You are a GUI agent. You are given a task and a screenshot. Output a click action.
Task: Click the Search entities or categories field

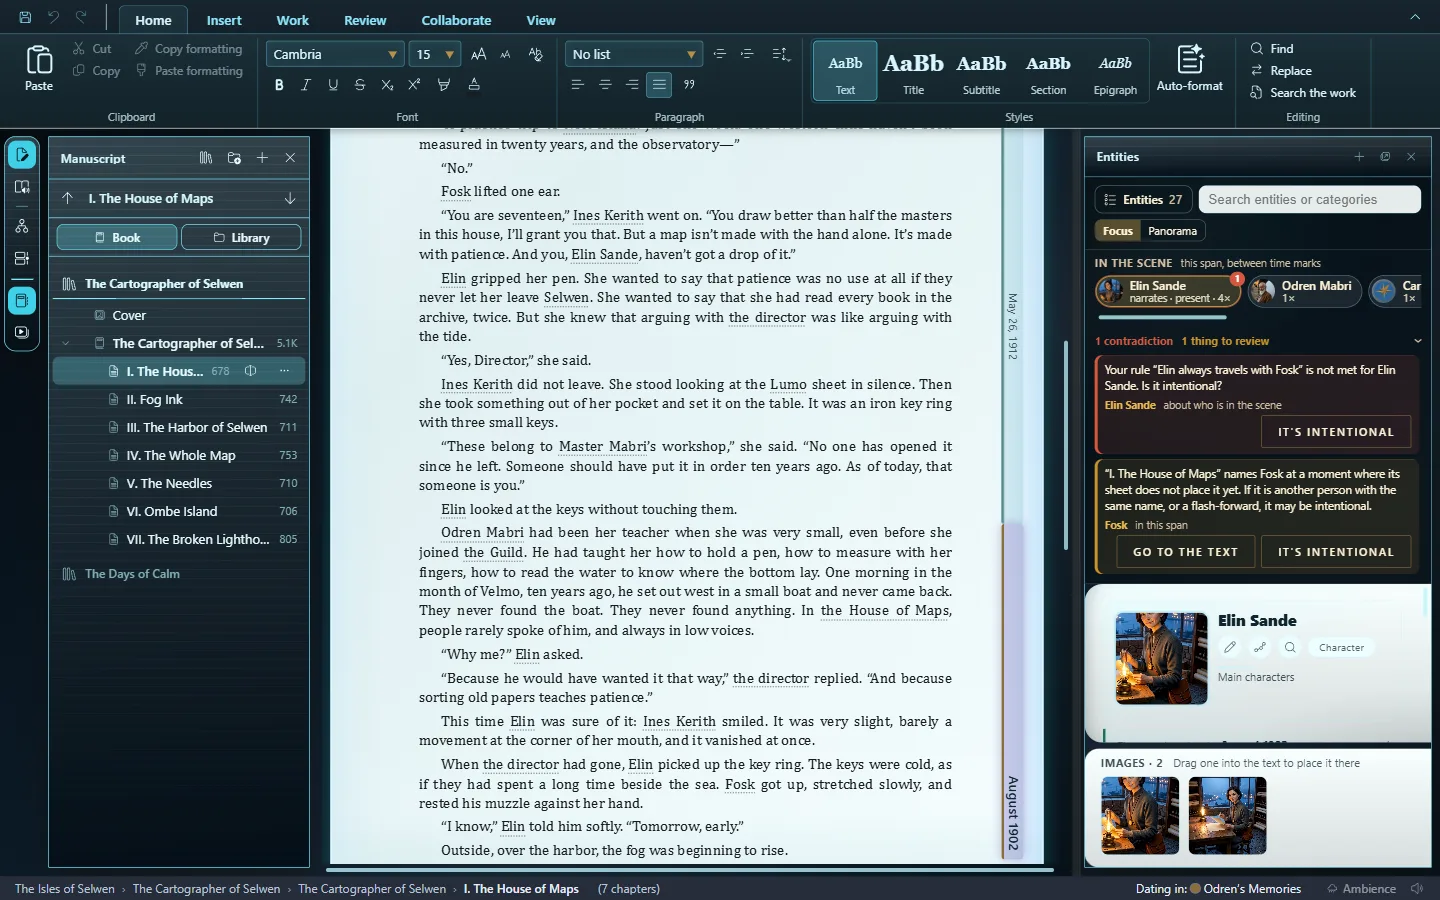1310,199
